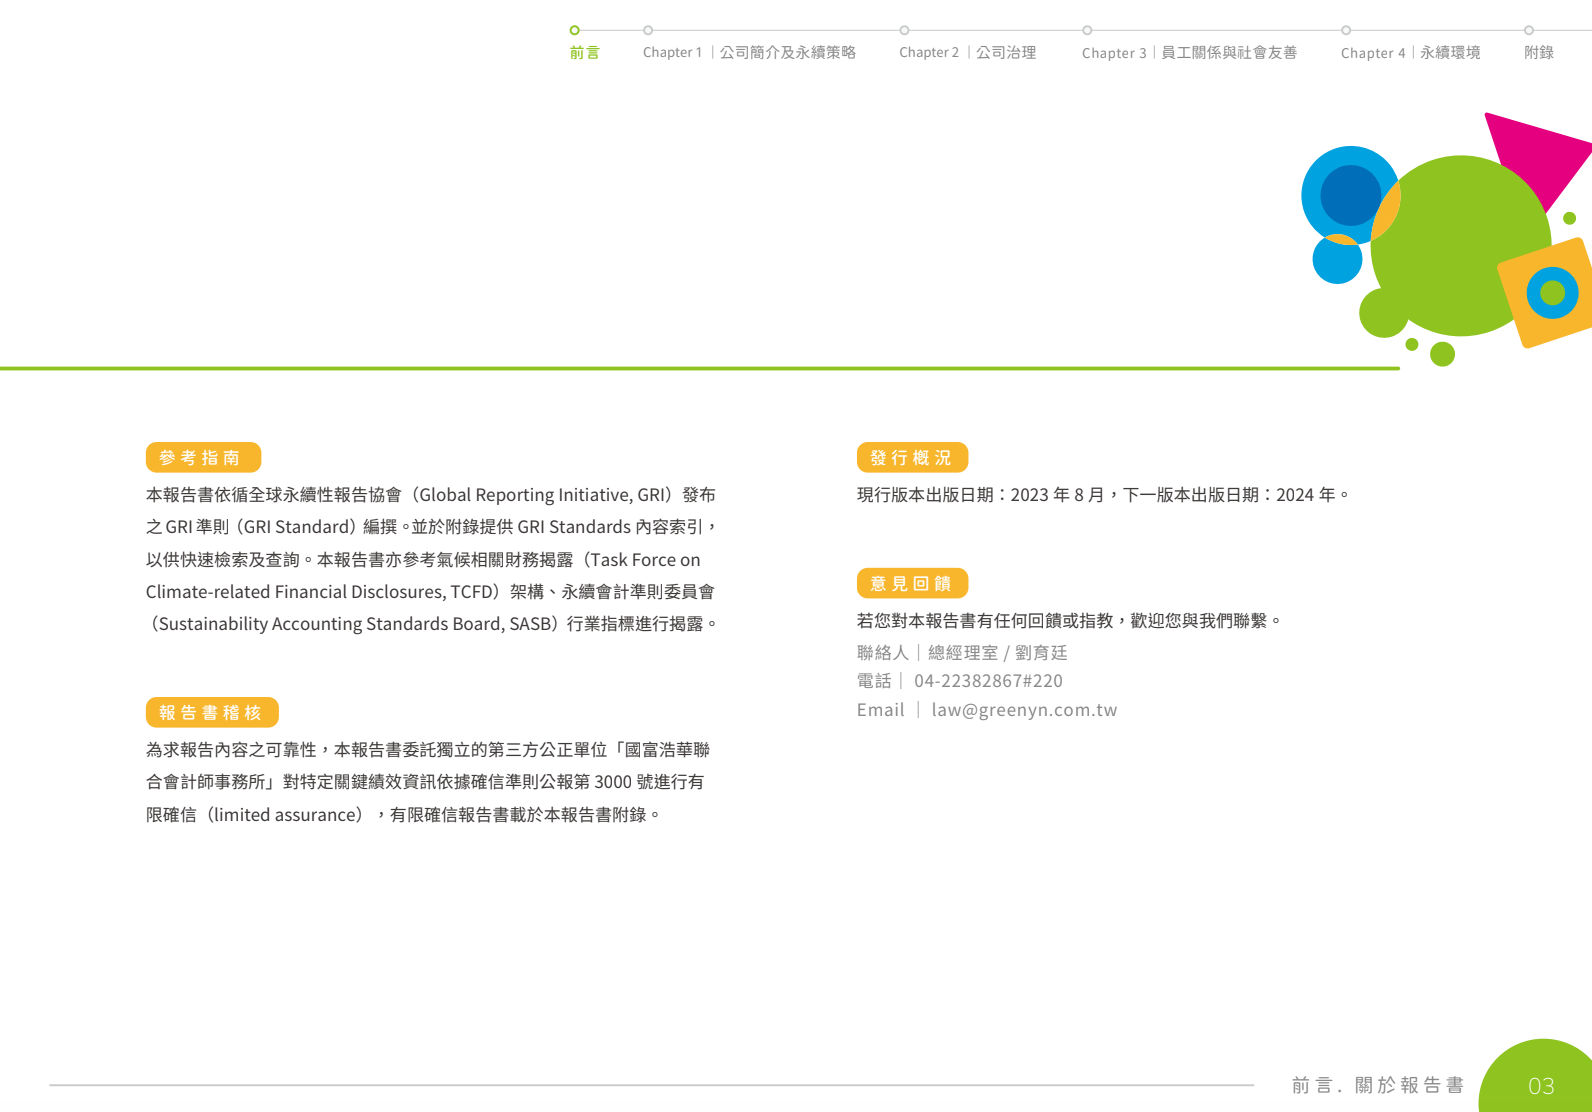
Task: Open Chapter 3 員工關係與社會友善 tab
Action: (1189, 52)
